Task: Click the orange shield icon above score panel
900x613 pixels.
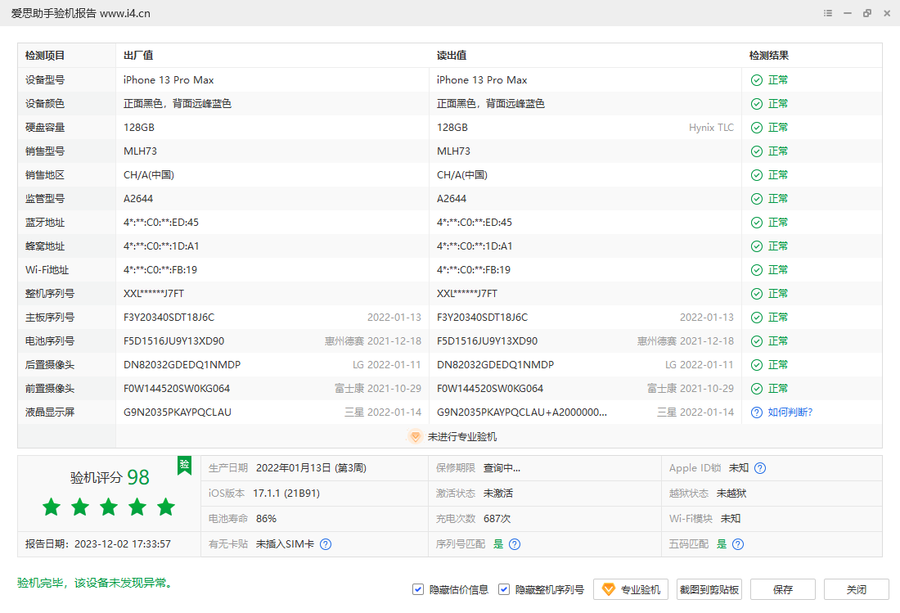Action: 415,437
